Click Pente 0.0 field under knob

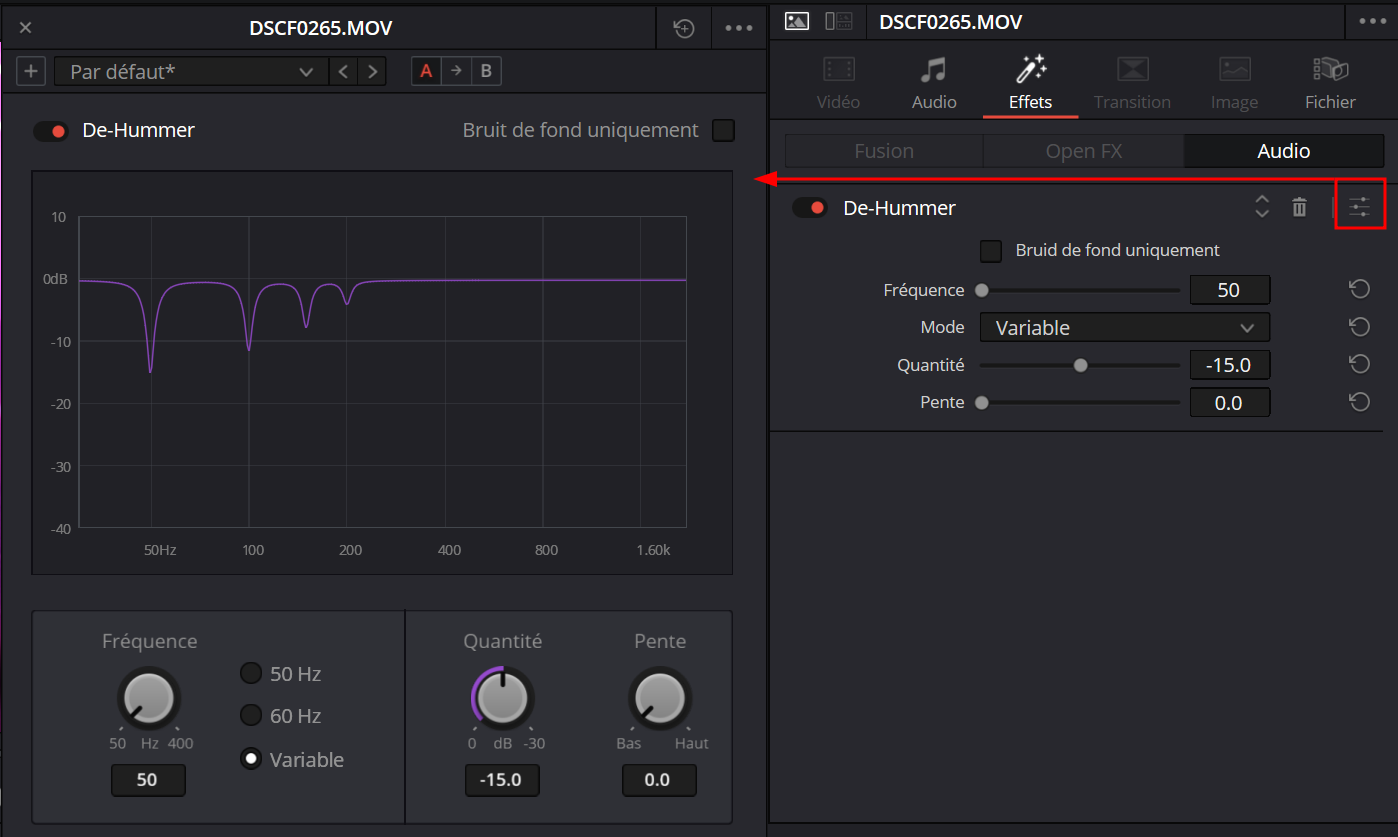(x=659, y=780)
